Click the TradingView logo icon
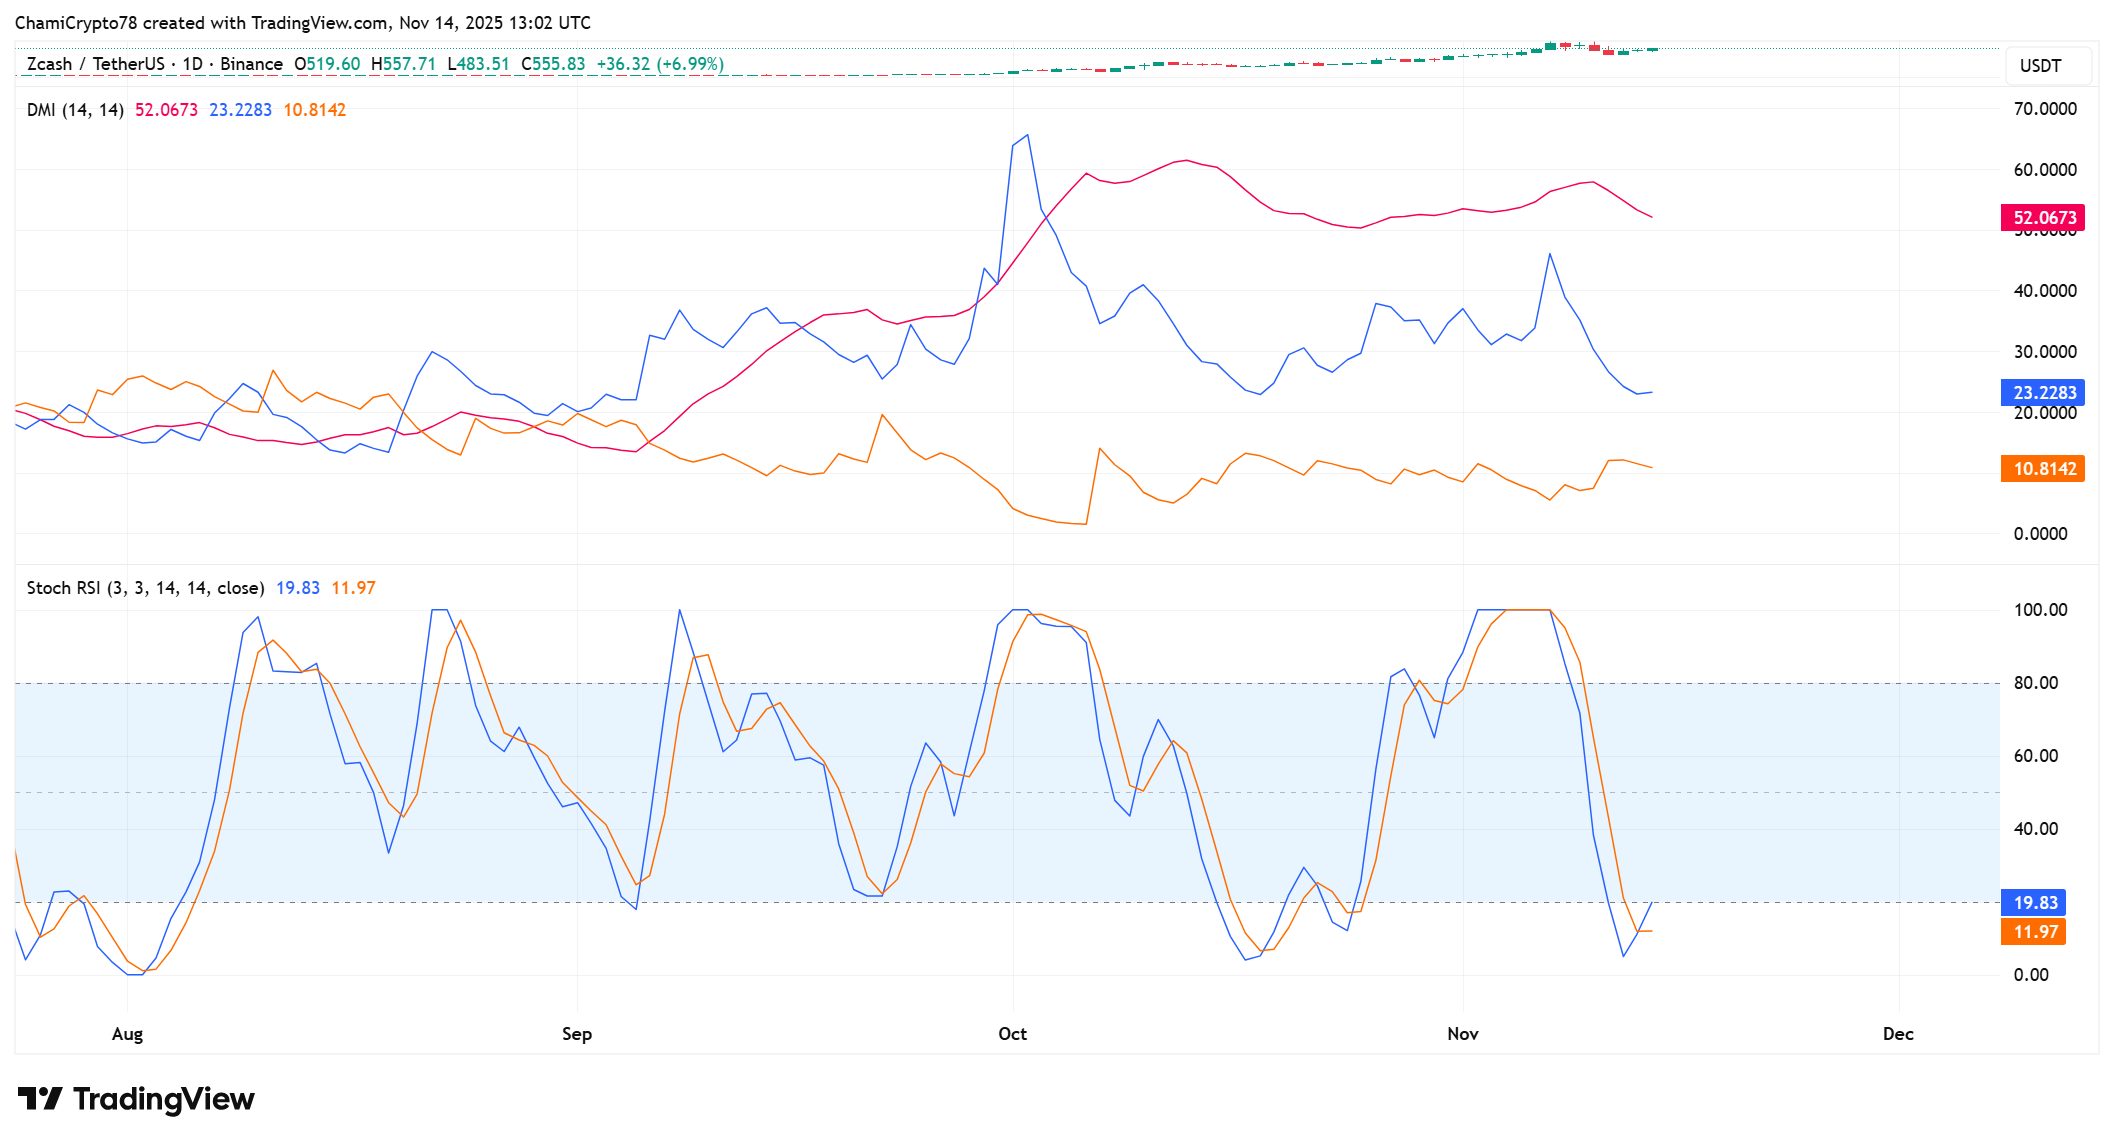The height and width of the screenshot is (1144, 2114). pos(42,1097)
